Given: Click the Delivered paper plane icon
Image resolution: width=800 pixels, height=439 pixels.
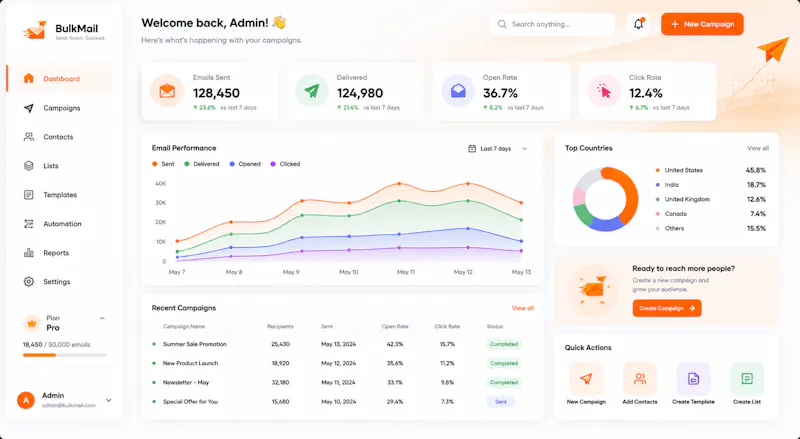Looking at the screenshot, I should pyautogui.click(x=312, y=91).
